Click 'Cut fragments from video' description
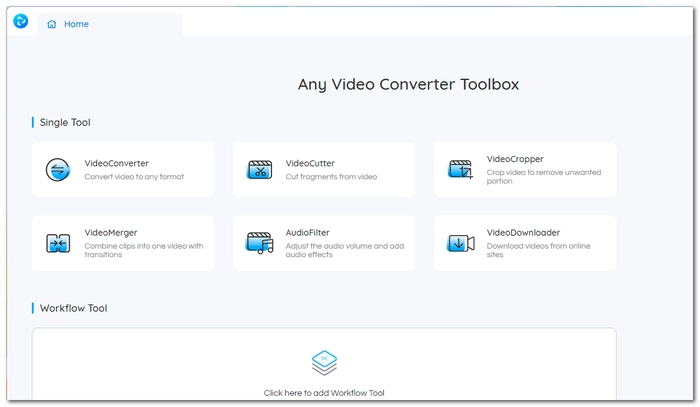The height and width of the screenshot is (407, 700). (x=331, y=177)
